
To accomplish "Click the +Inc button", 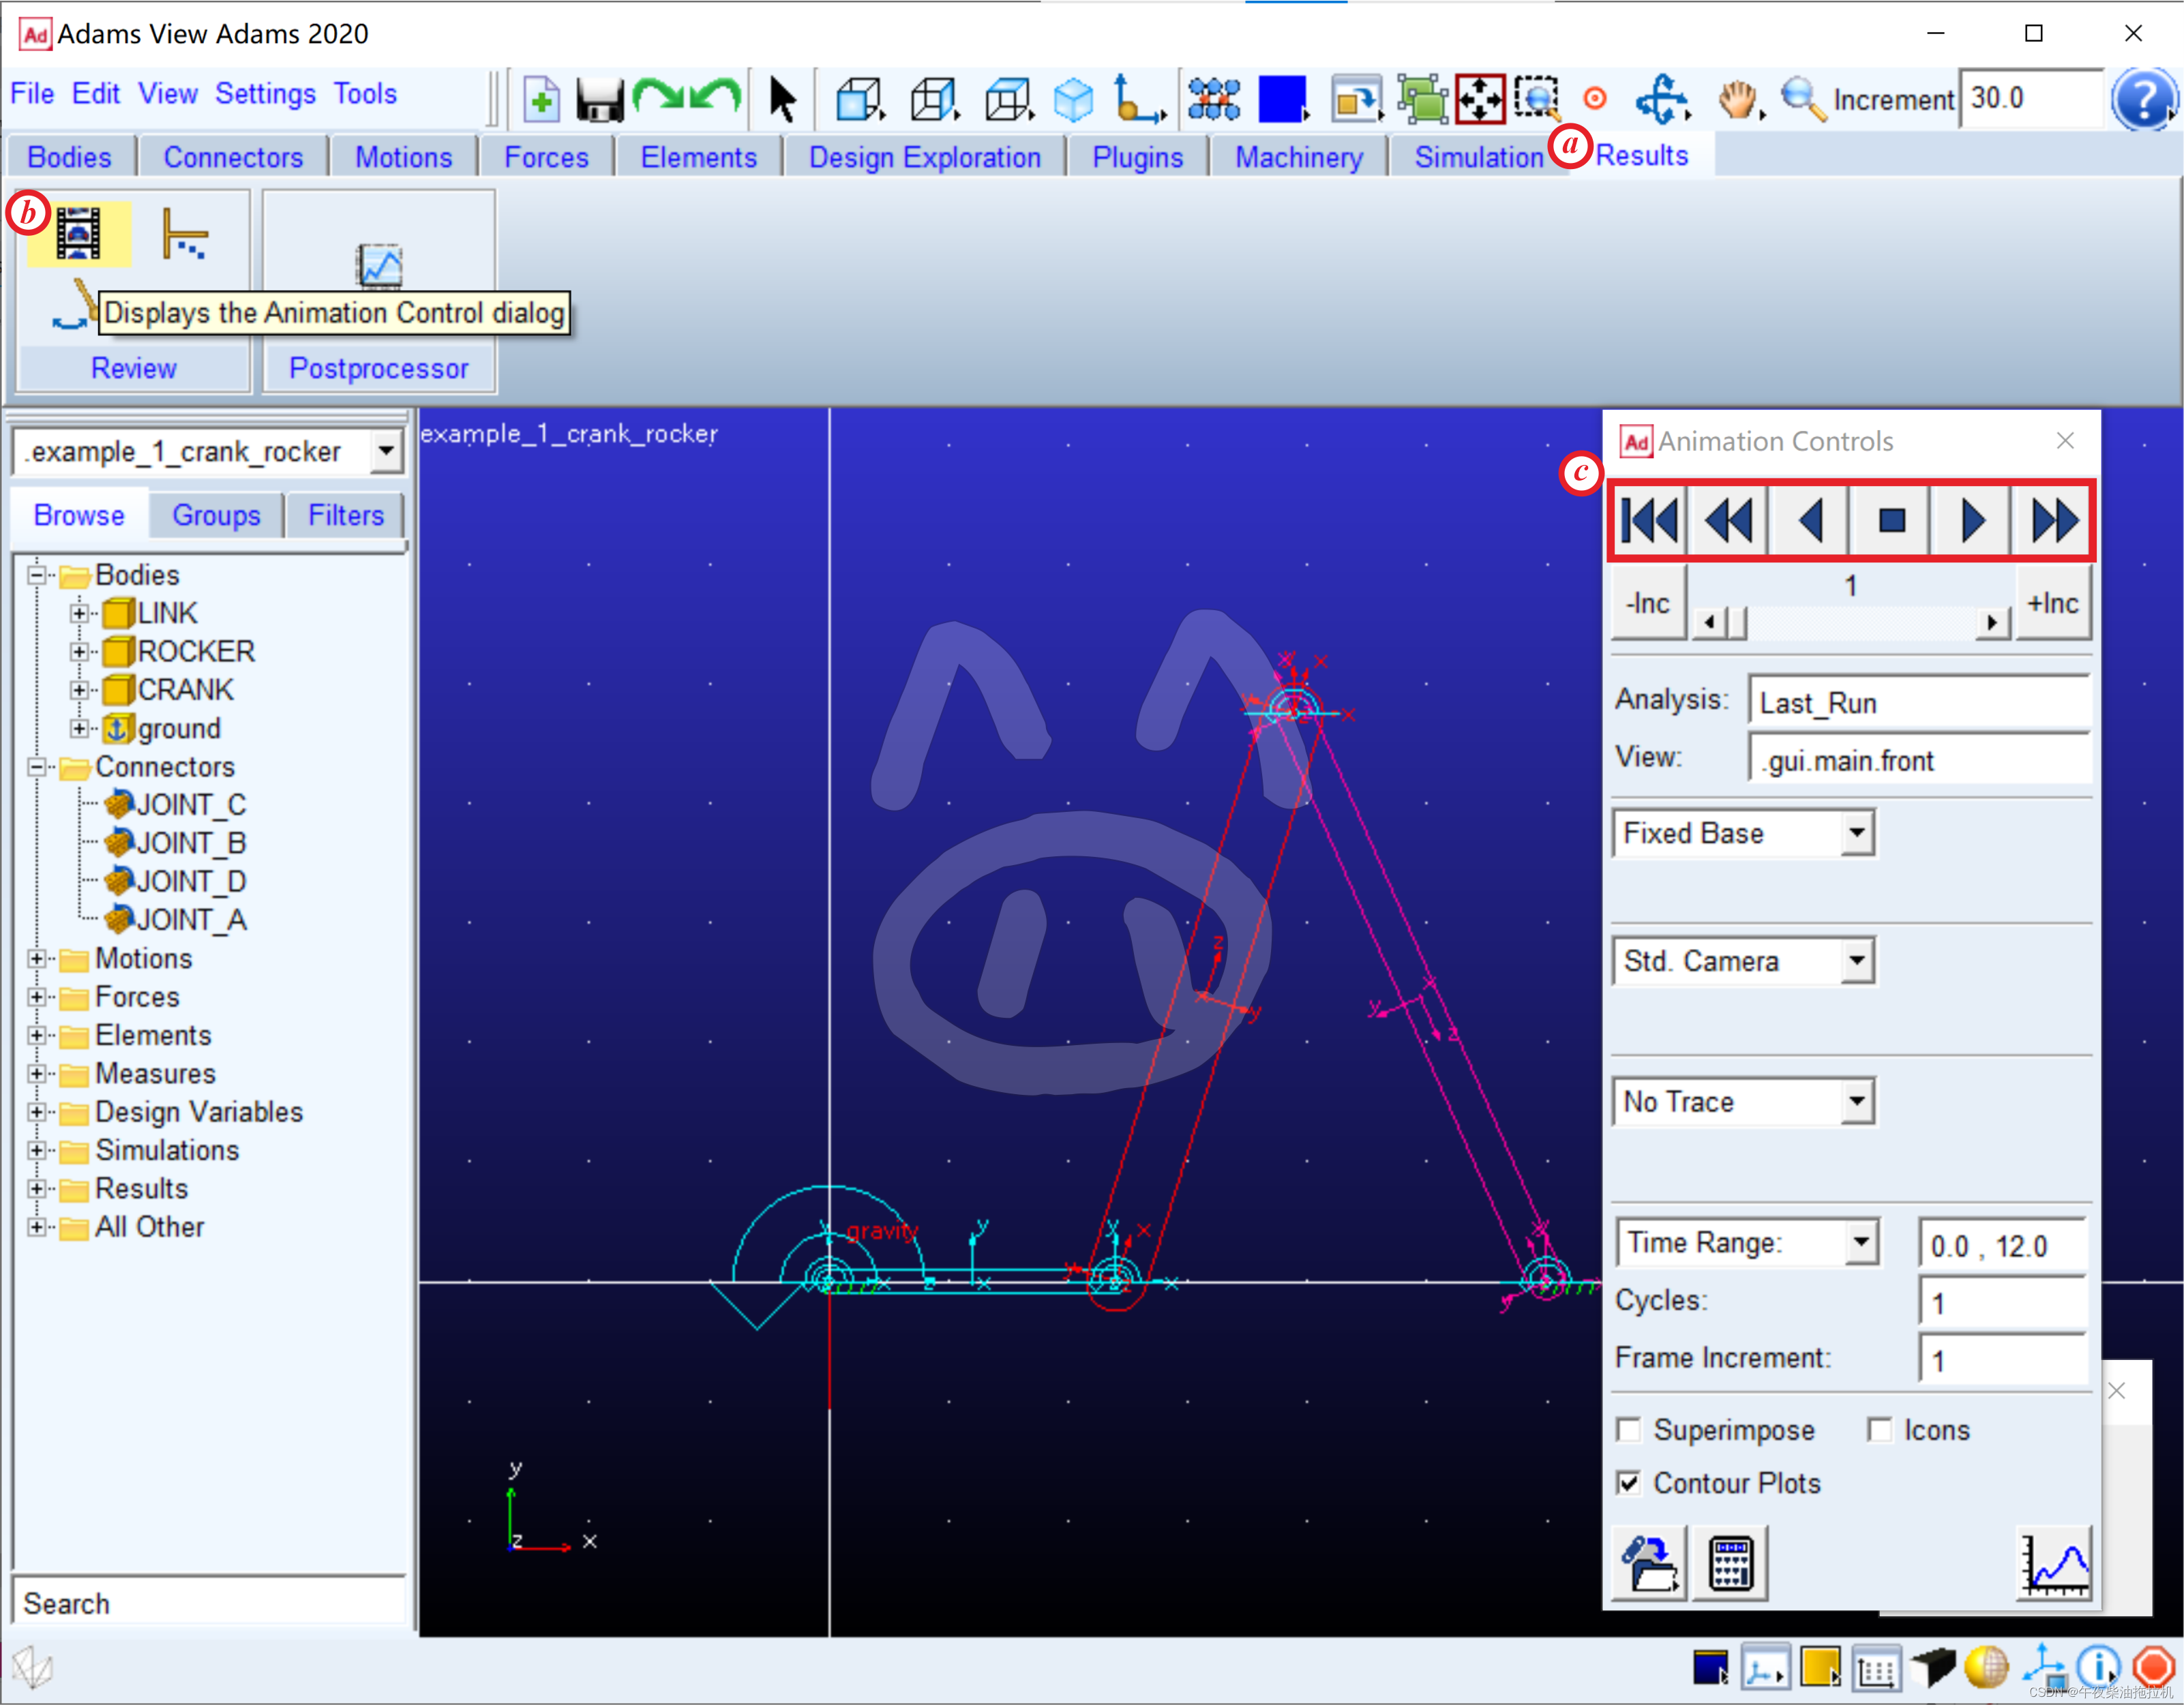I will (2052, 603).
